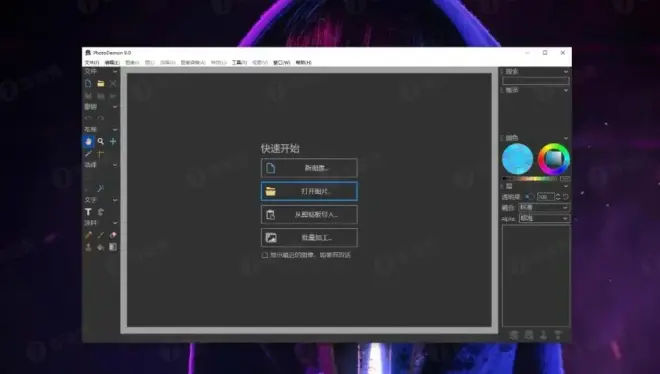Open the 文件(F) menu

pyautogui.click(x=92, y=62)
